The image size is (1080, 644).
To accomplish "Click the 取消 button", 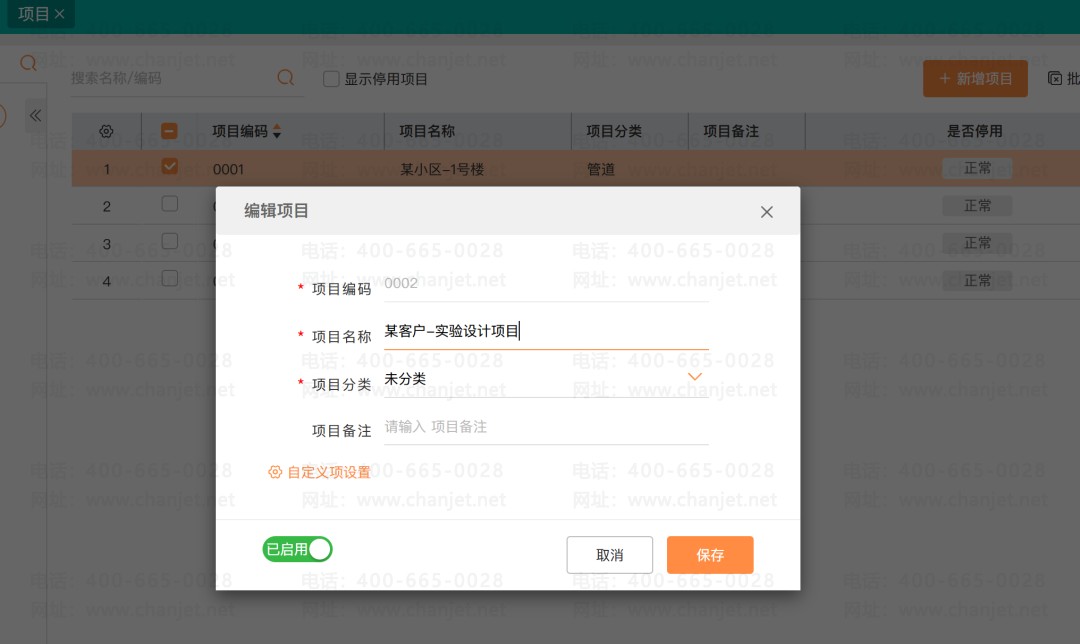I will pyautogui.click(x=610, y=554).
